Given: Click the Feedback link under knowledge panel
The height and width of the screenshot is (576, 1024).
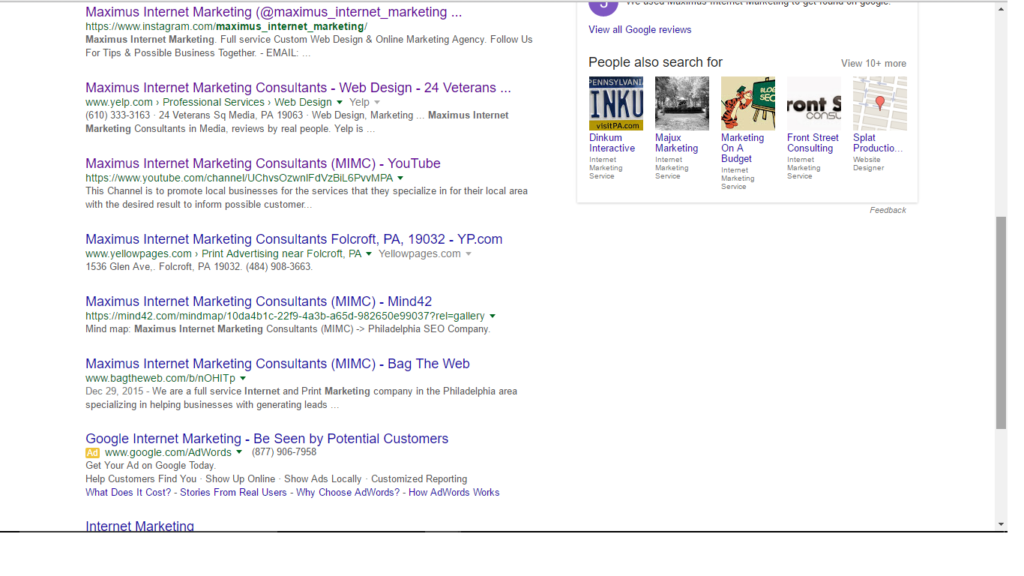Looking at the screenshot, I should 888,210.
